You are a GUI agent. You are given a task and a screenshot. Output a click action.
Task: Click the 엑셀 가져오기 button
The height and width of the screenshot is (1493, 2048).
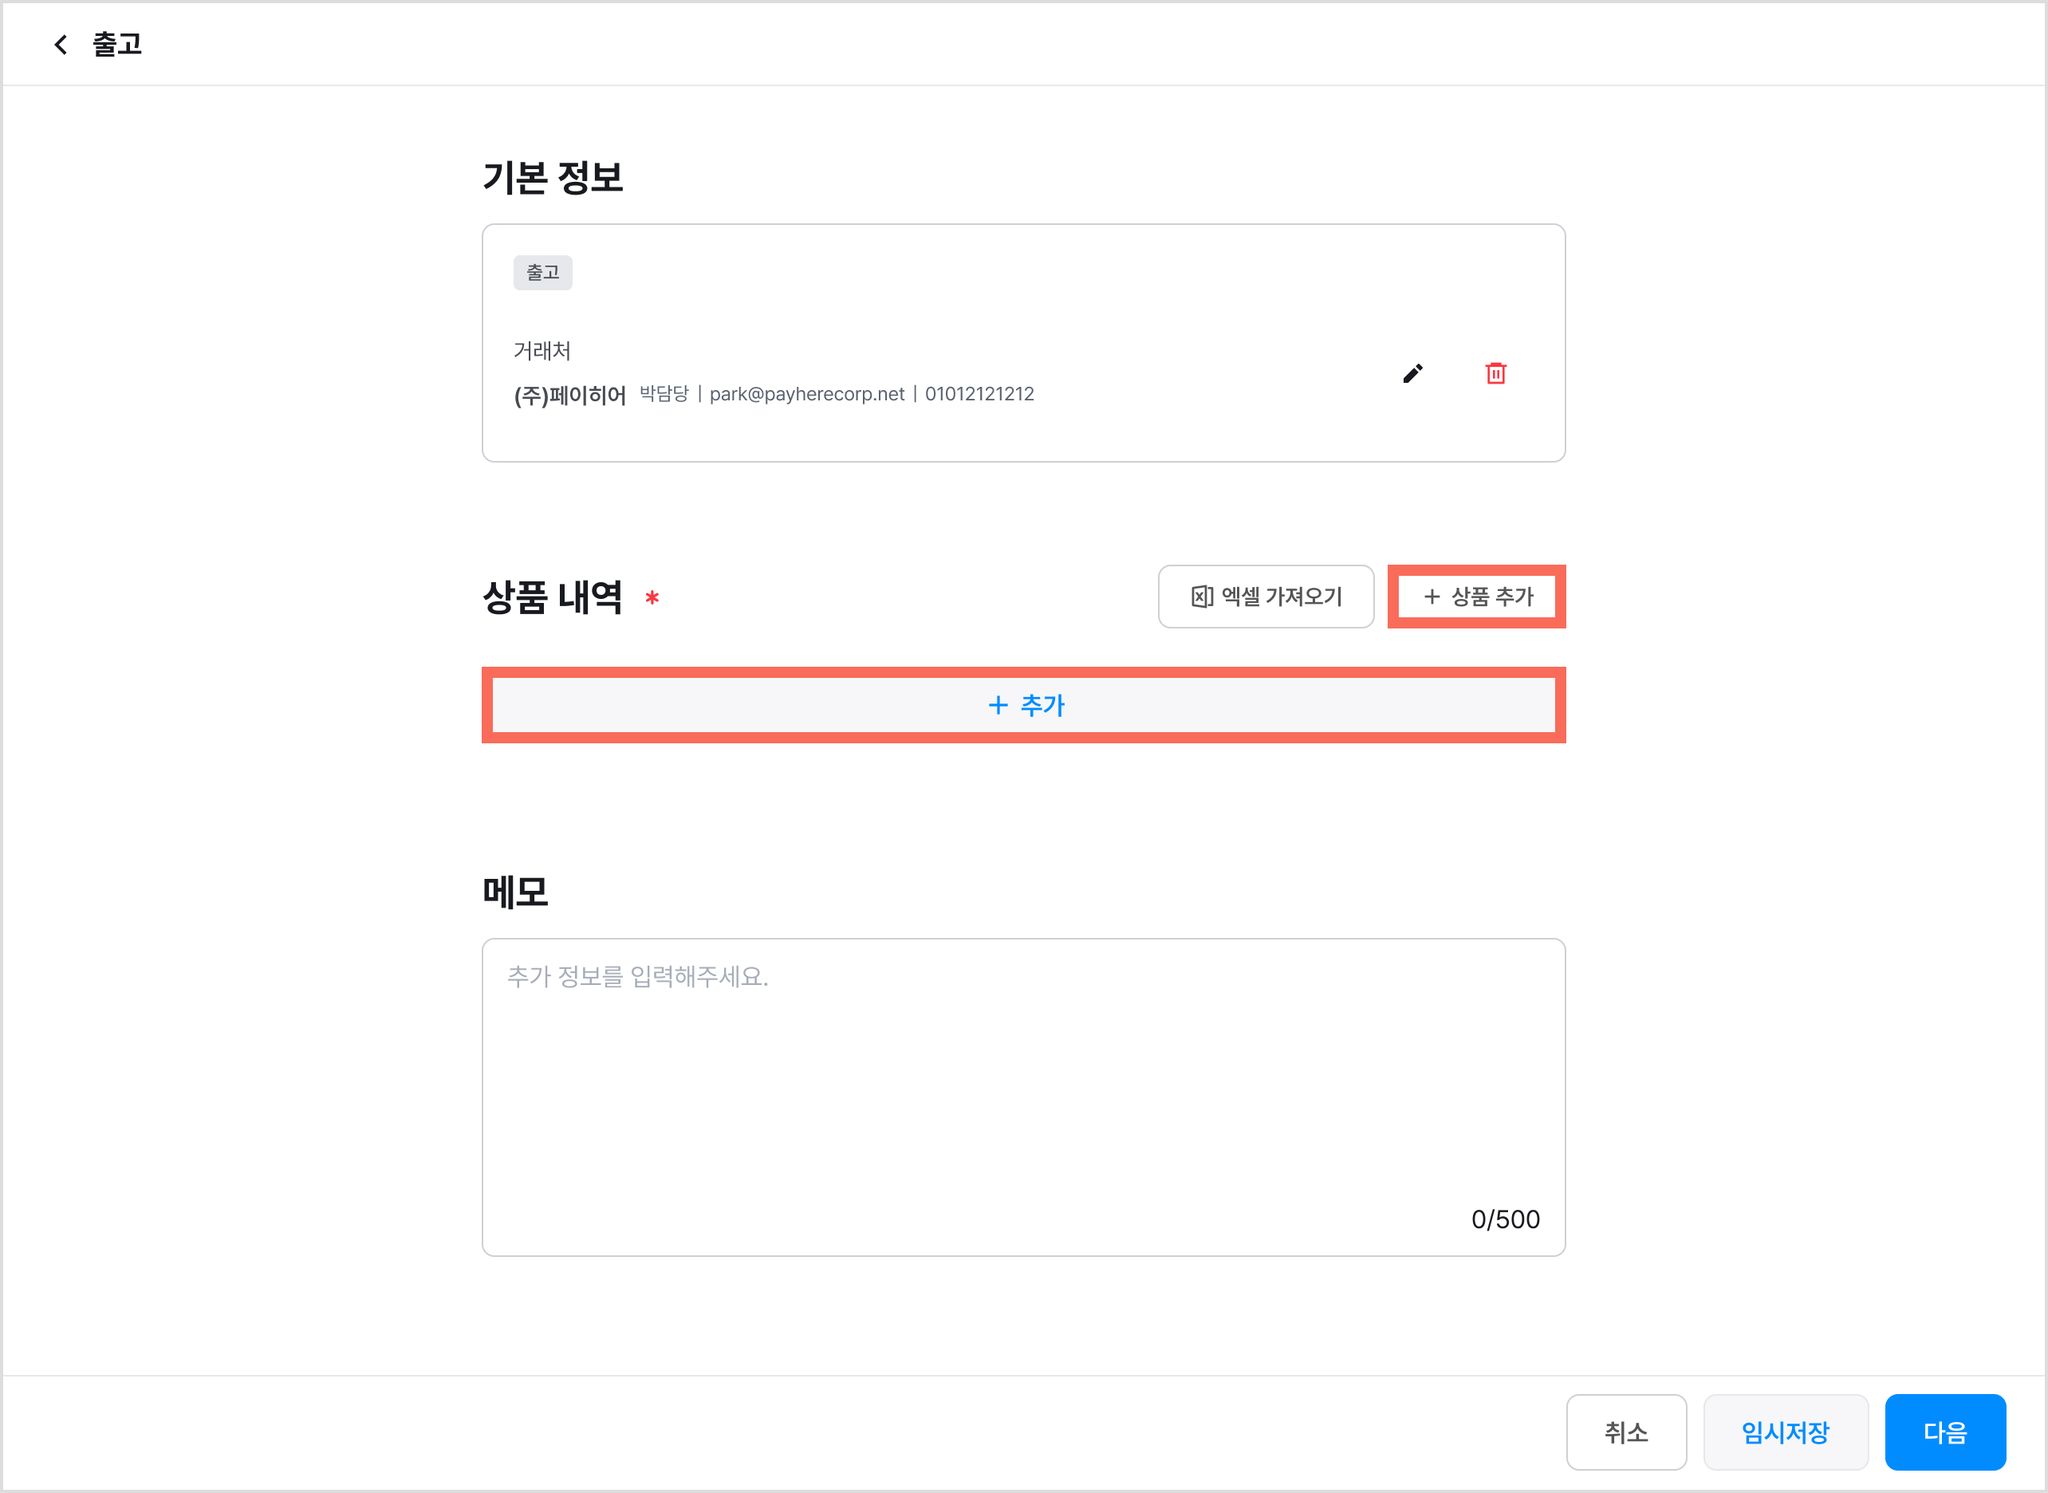coord(1266,596)
